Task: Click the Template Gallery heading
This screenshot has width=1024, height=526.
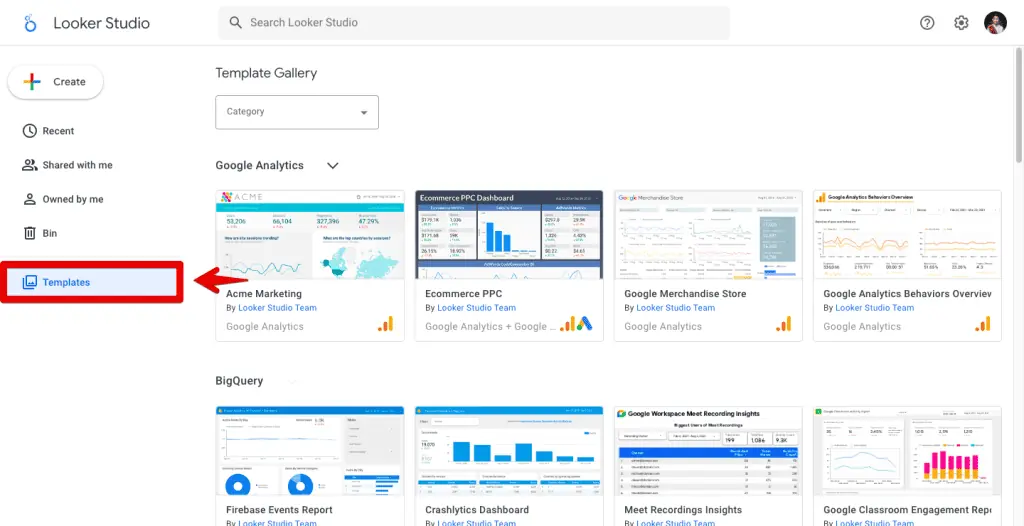Action: [x=266, y=73]
